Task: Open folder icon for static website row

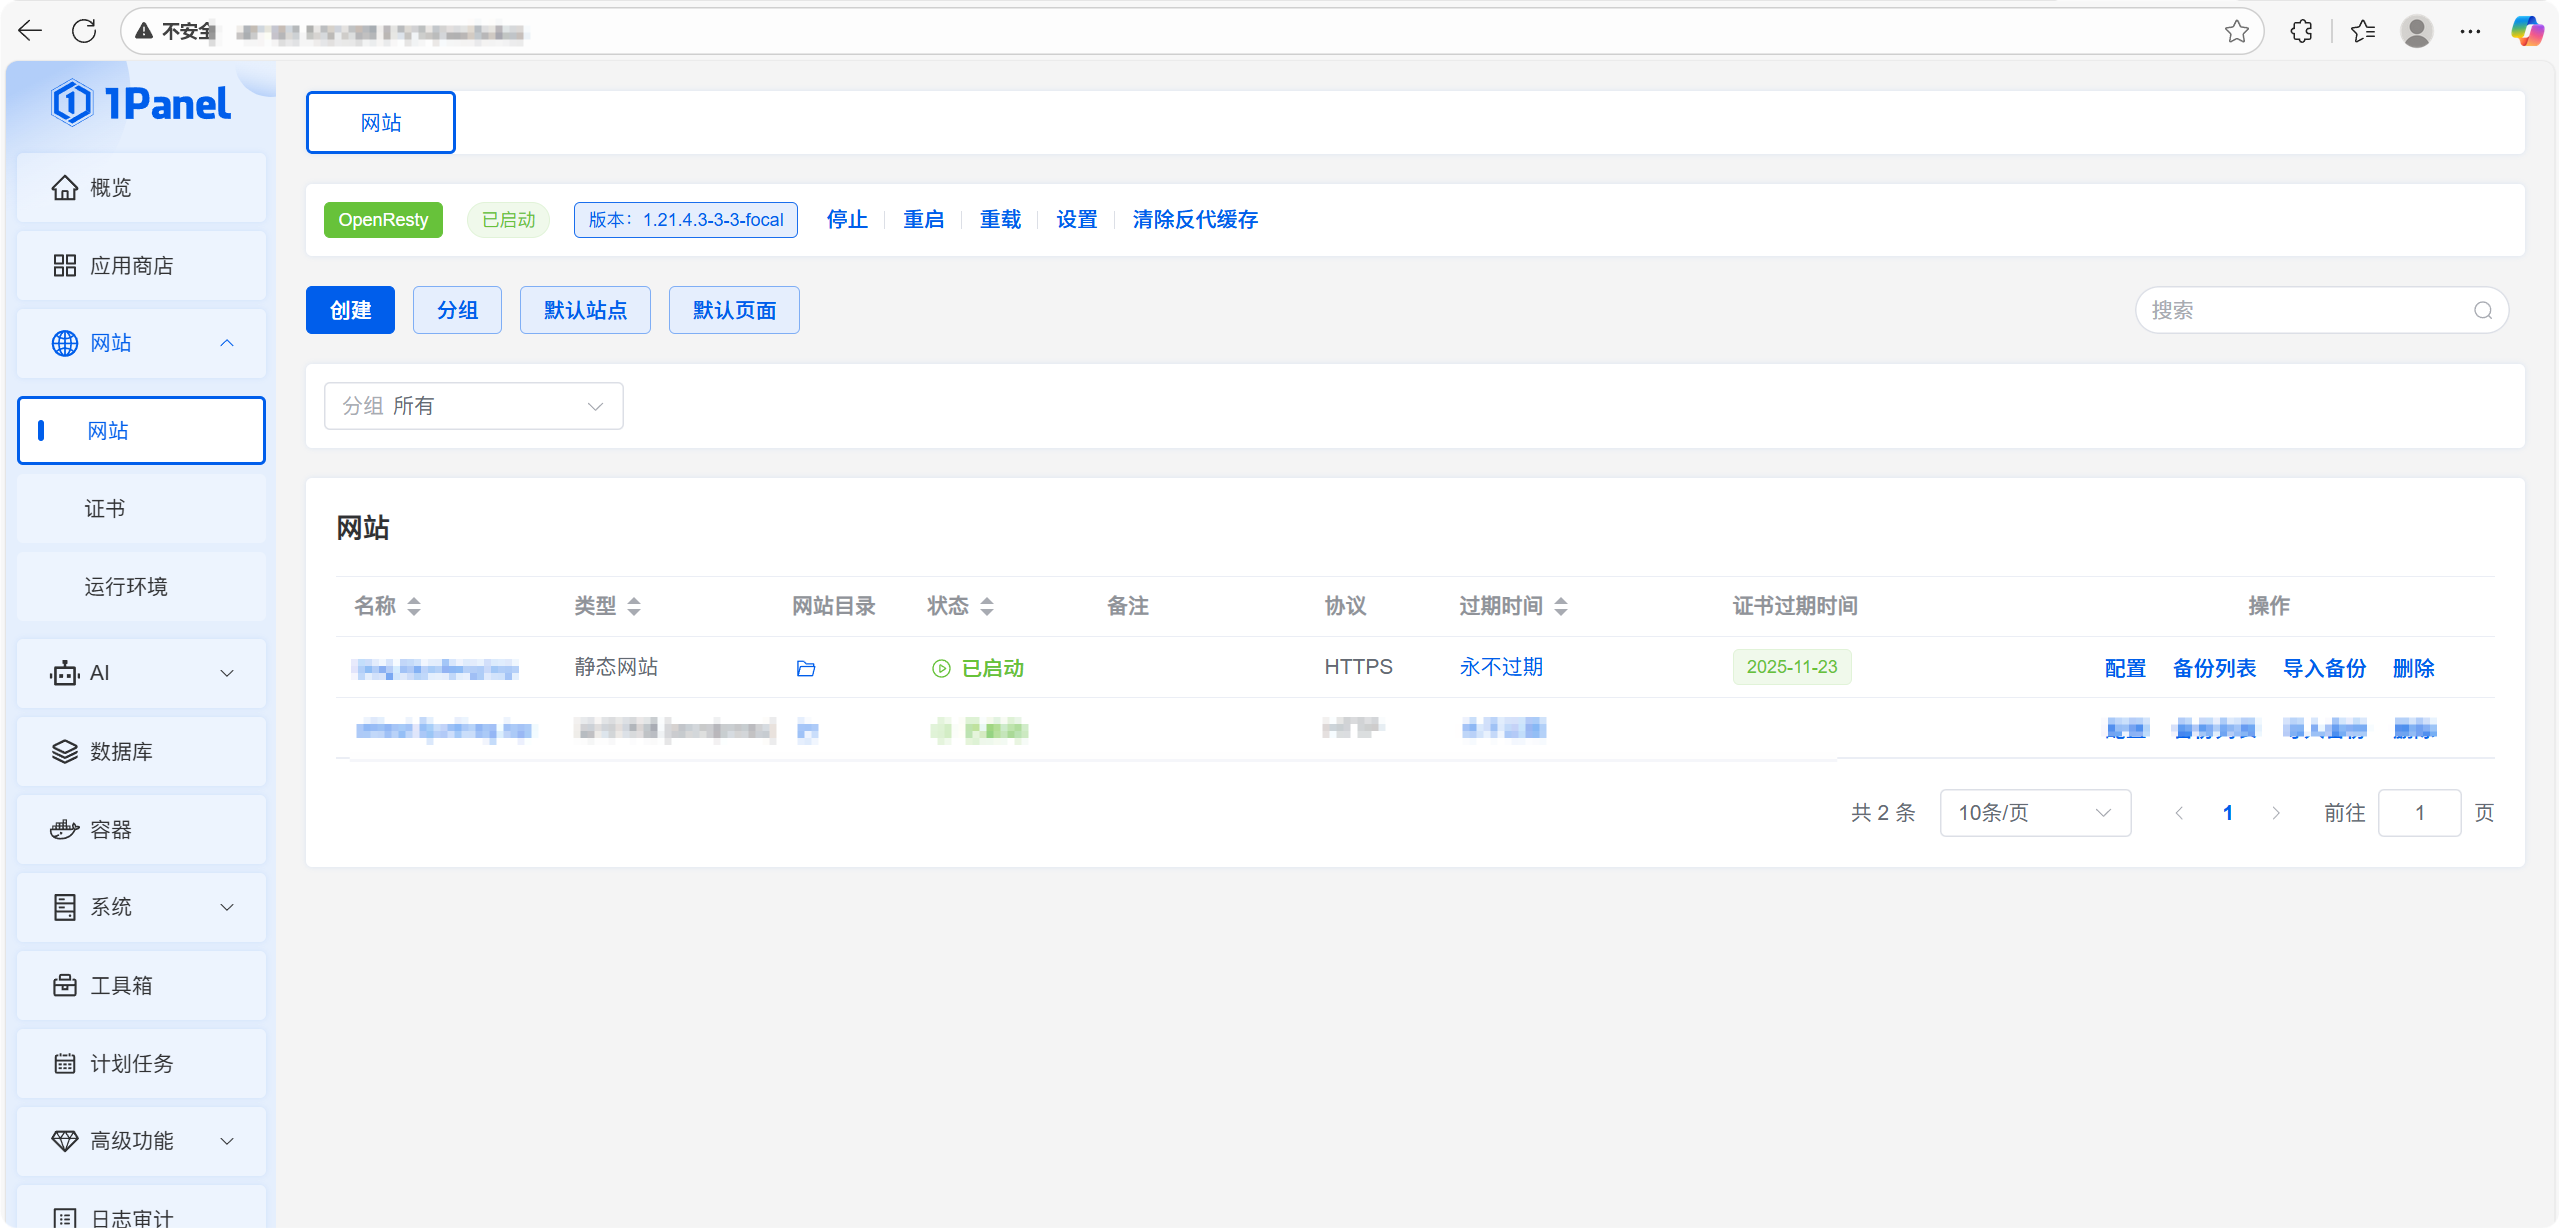Action: 806,668
